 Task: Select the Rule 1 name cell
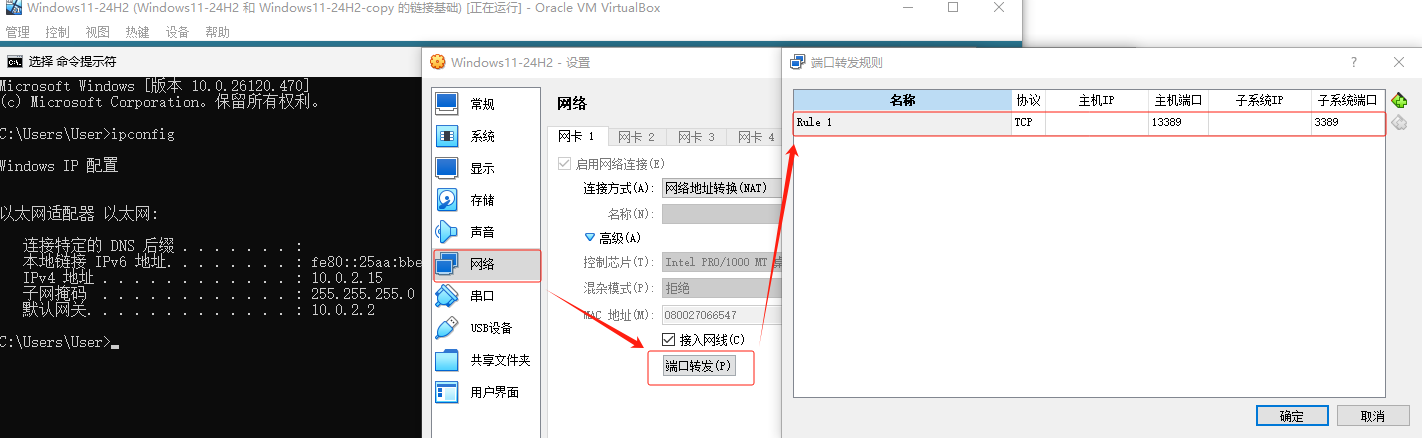point(903,123)
